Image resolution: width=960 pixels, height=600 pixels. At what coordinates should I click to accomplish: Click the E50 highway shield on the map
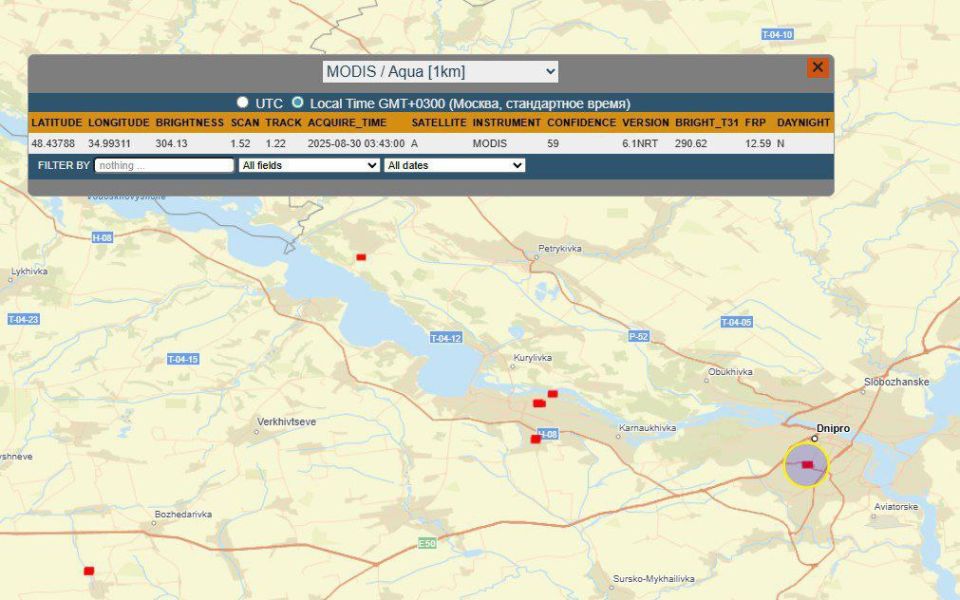point(427,543)
